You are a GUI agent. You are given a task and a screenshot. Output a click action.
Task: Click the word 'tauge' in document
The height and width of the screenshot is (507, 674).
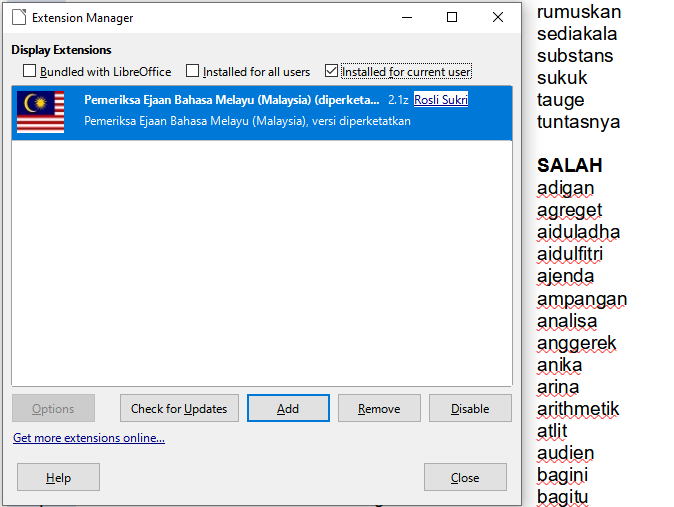point(561,100)
